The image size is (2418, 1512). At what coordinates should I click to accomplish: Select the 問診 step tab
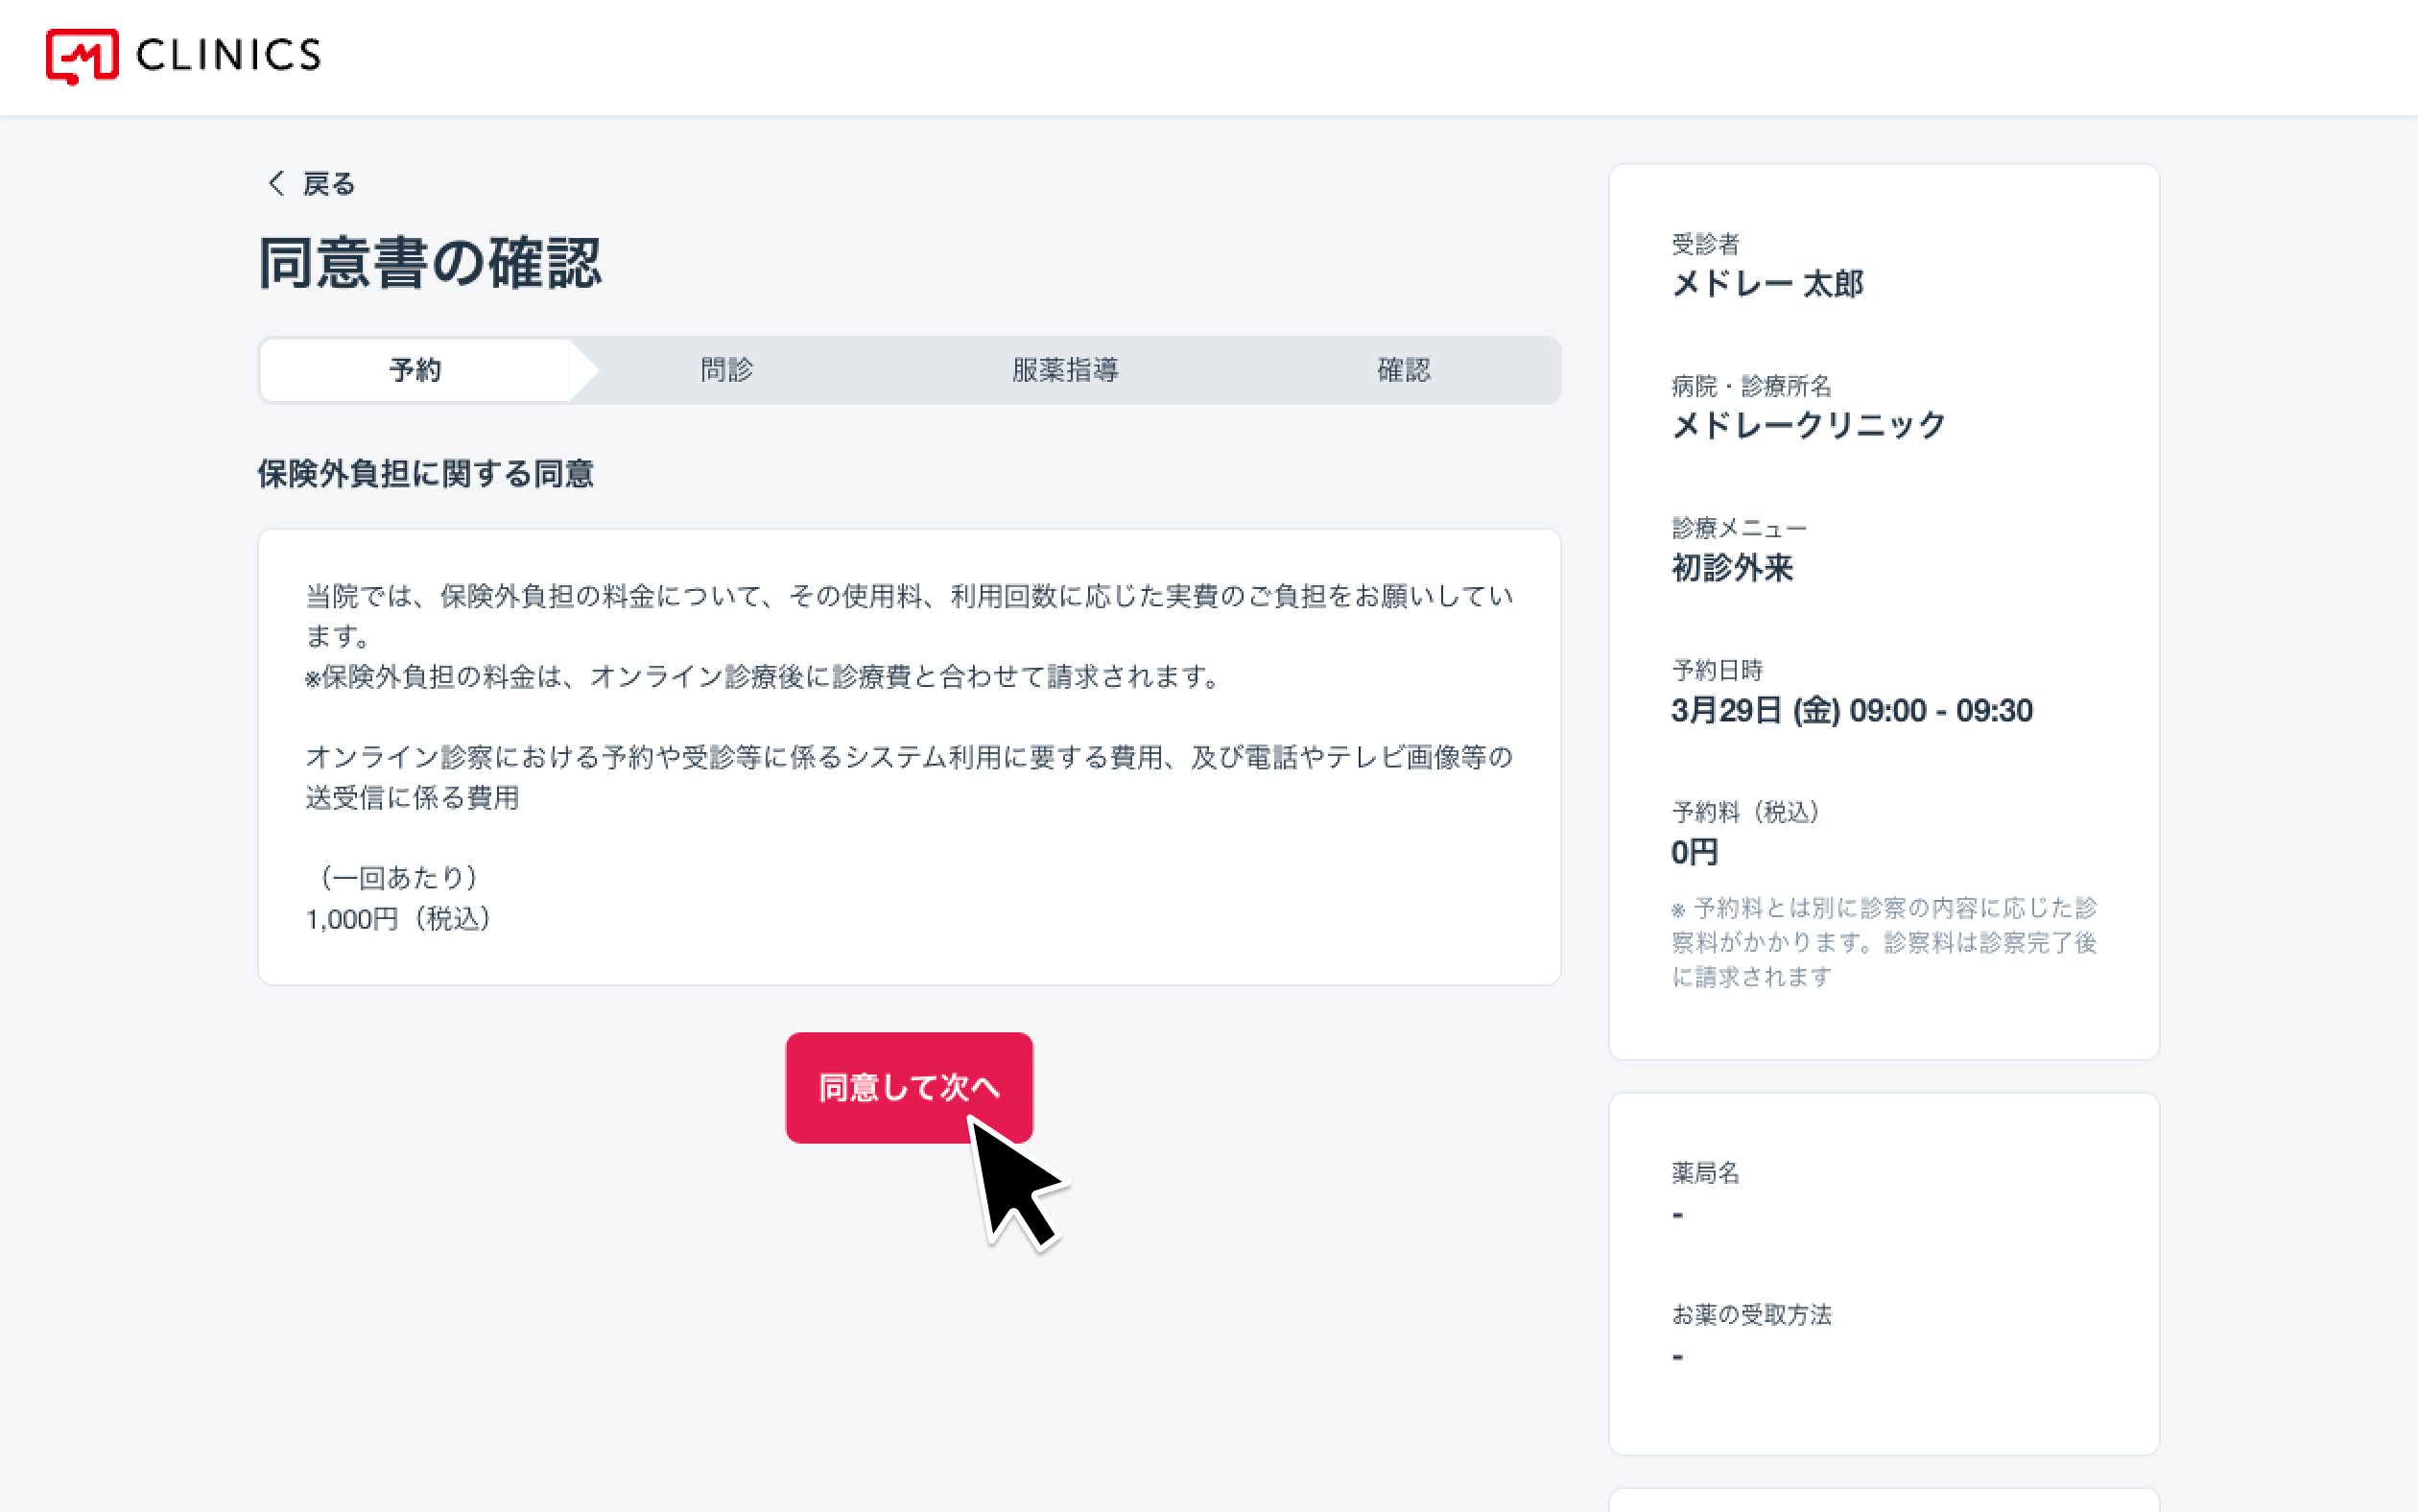pyautogui.click(x=727, y=370)
